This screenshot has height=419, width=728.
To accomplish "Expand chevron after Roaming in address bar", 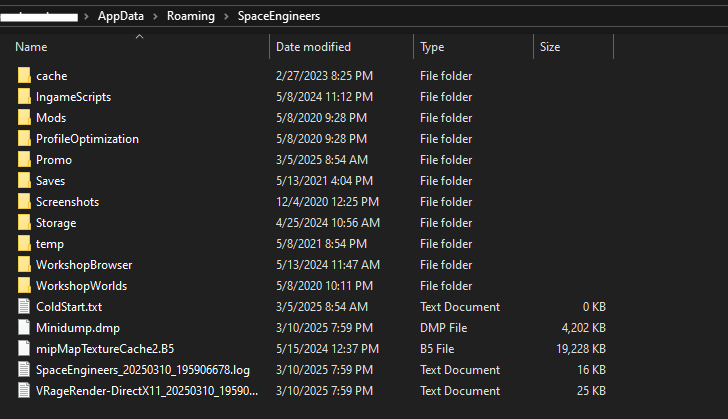I will [225, 17].
